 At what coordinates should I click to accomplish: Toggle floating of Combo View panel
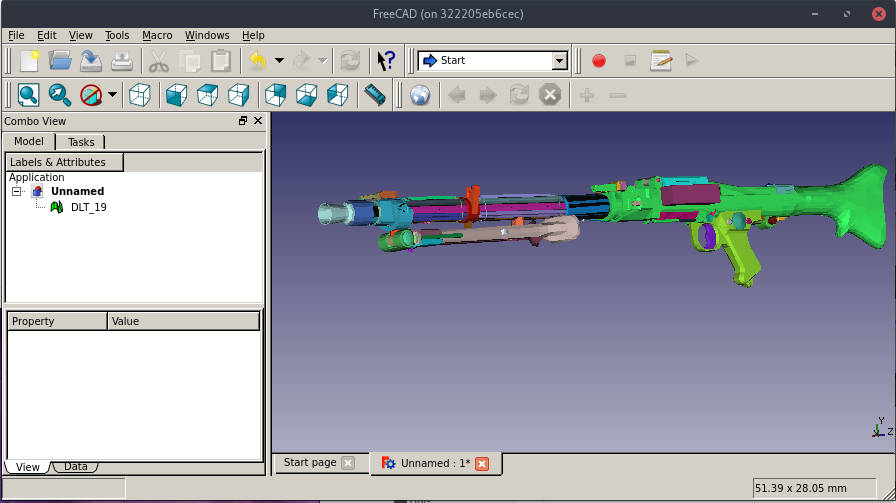click(243, 120)
